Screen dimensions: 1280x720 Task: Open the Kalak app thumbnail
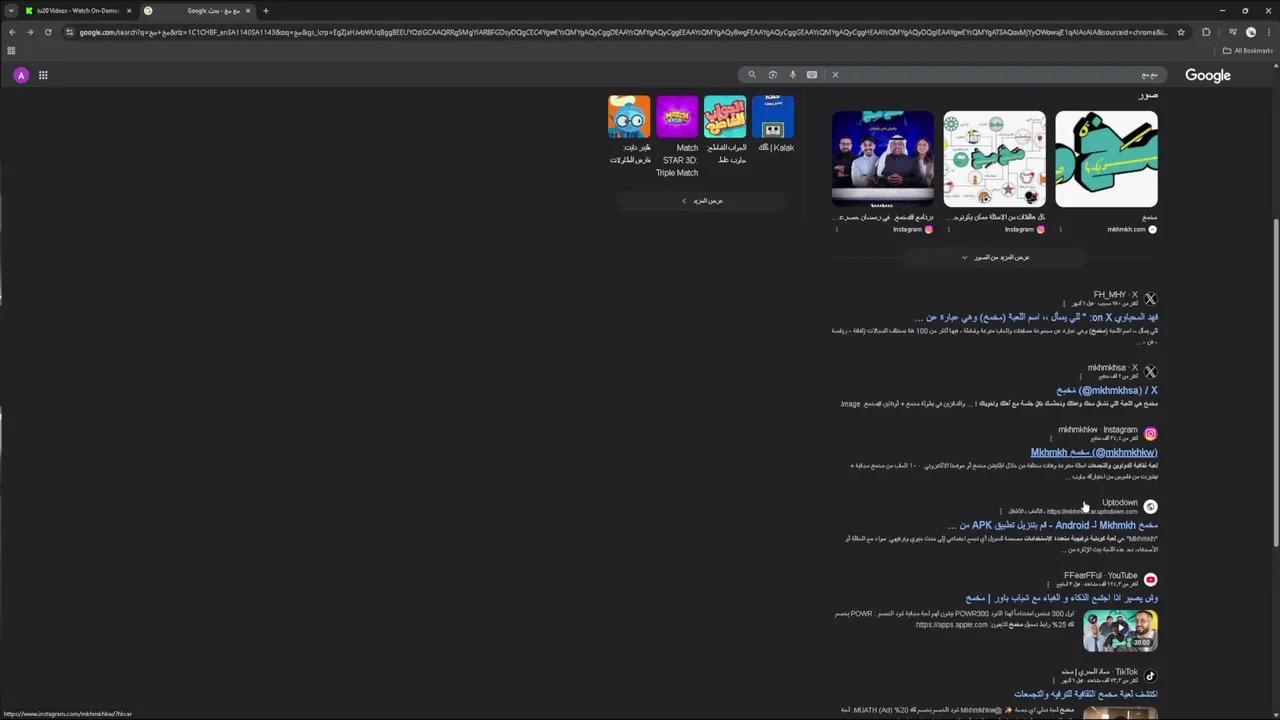773,117
